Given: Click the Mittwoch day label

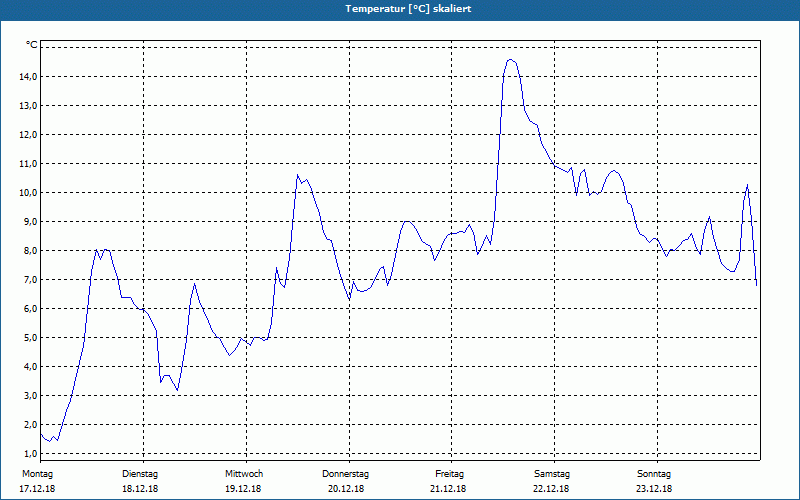Looking at the screenshot, I should click(x=244, y=474).
